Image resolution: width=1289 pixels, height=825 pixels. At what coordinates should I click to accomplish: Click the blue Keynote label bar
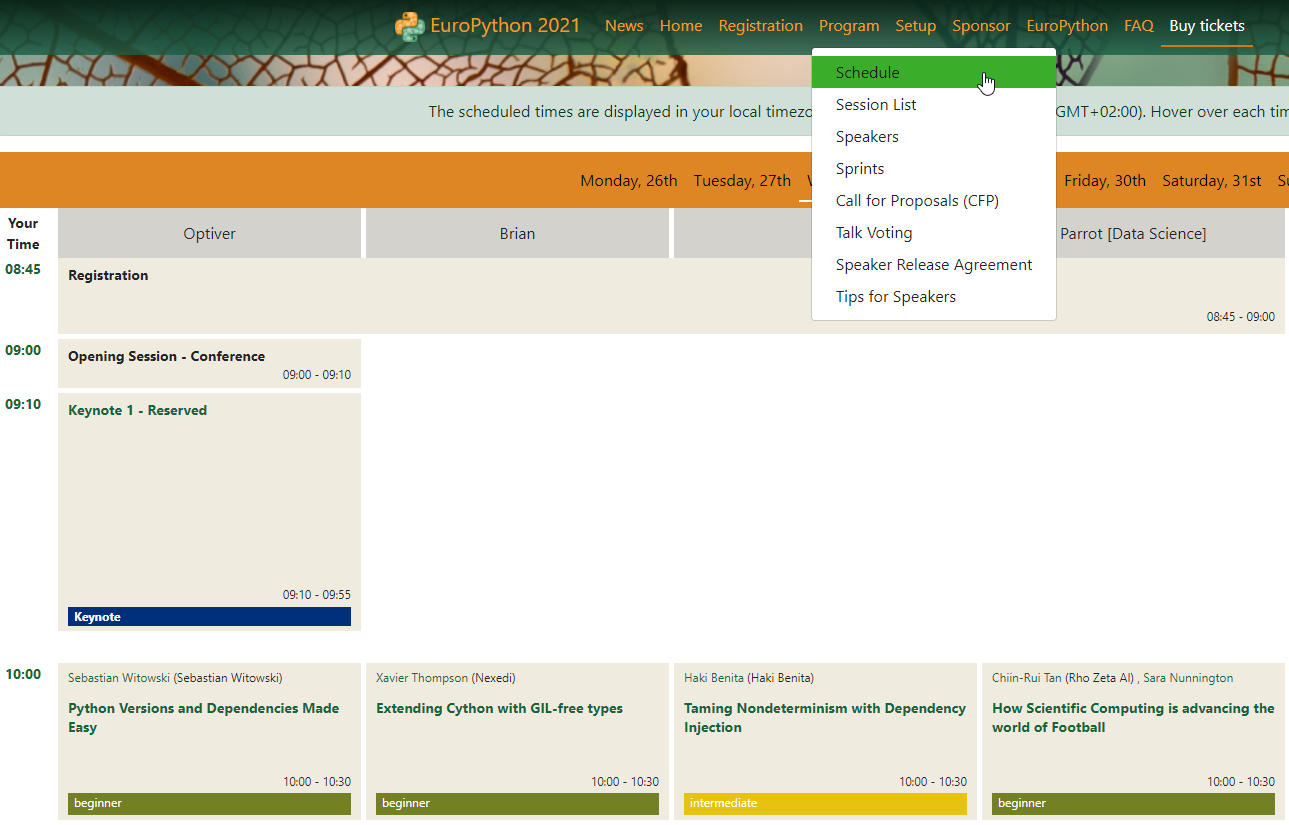pyautogui.click(x=209, y=617)
